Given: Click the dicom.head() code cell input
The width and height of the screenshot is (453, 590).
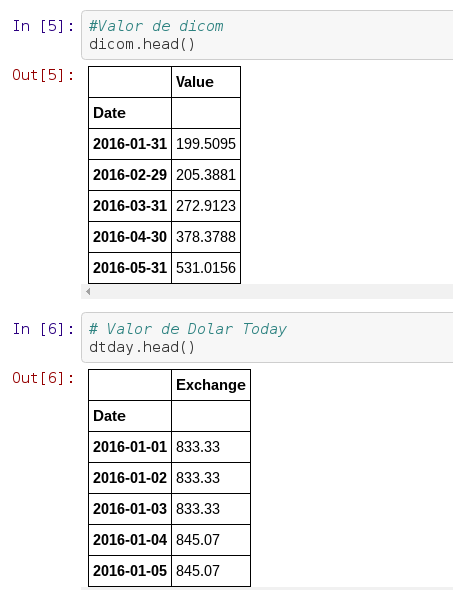Looking at the screenshot, I should coord(267,35).
